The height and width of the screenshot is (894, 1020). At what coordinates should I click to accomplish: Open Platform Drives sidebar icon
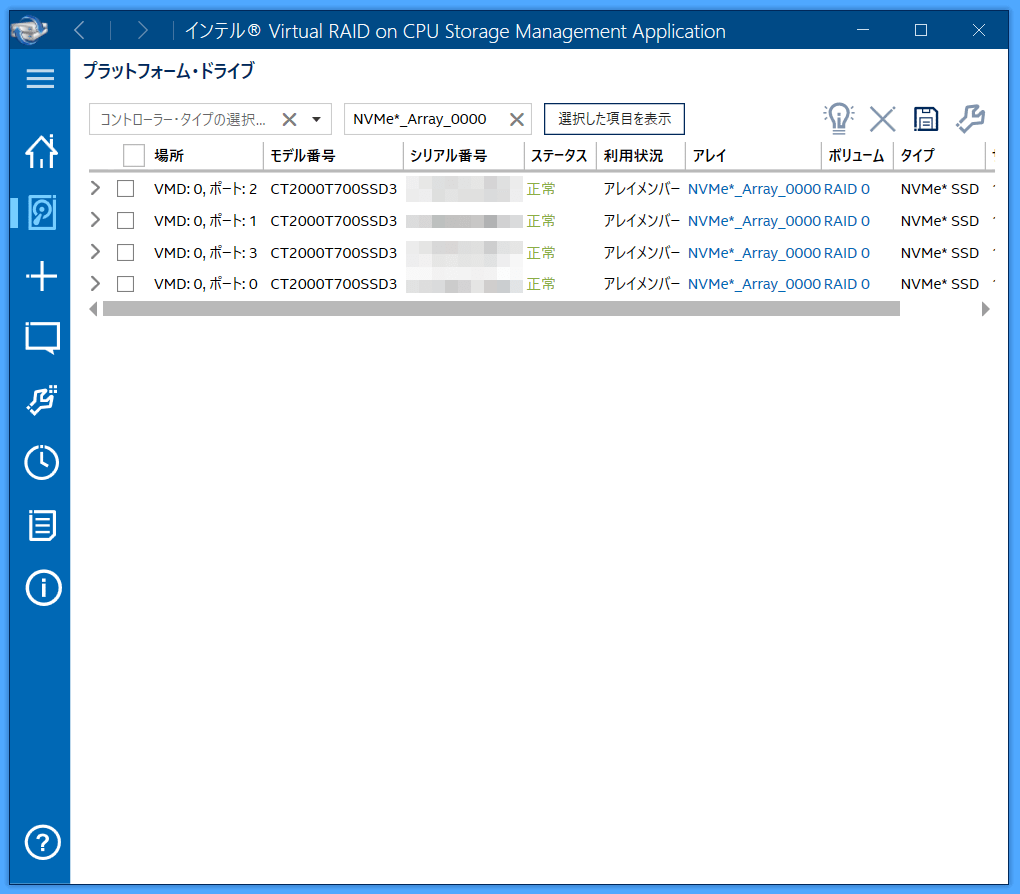(x=42, y=212)
